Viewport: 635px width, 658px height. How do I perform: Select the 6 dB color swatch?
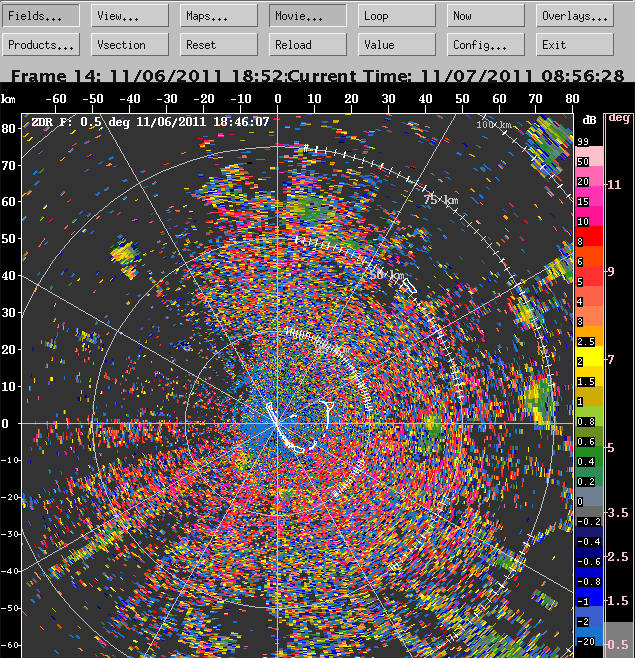point(589,256)
